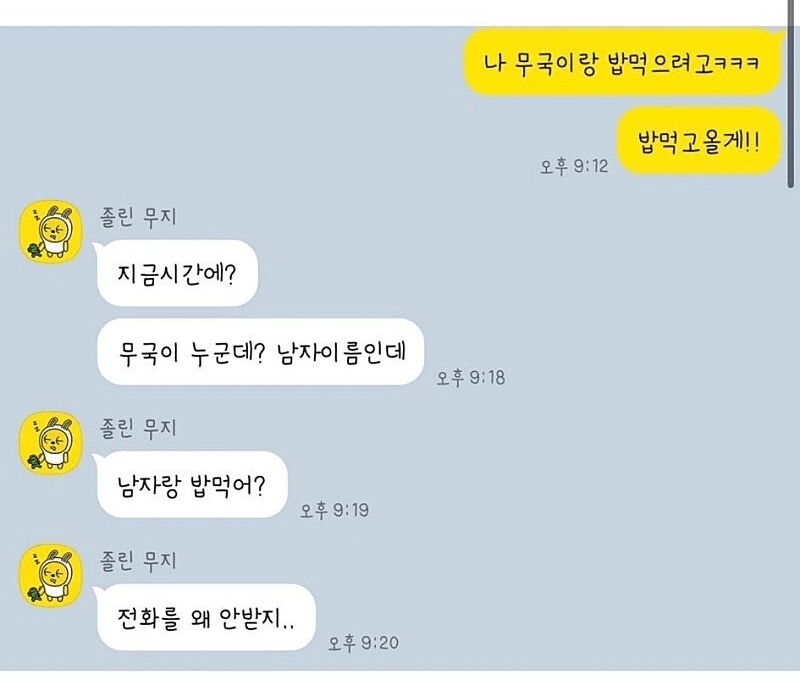The image size is (800, 683).
Task: Tap the avatar beside the 남자랑 밥먹어? message
Action: click(51, 443)
